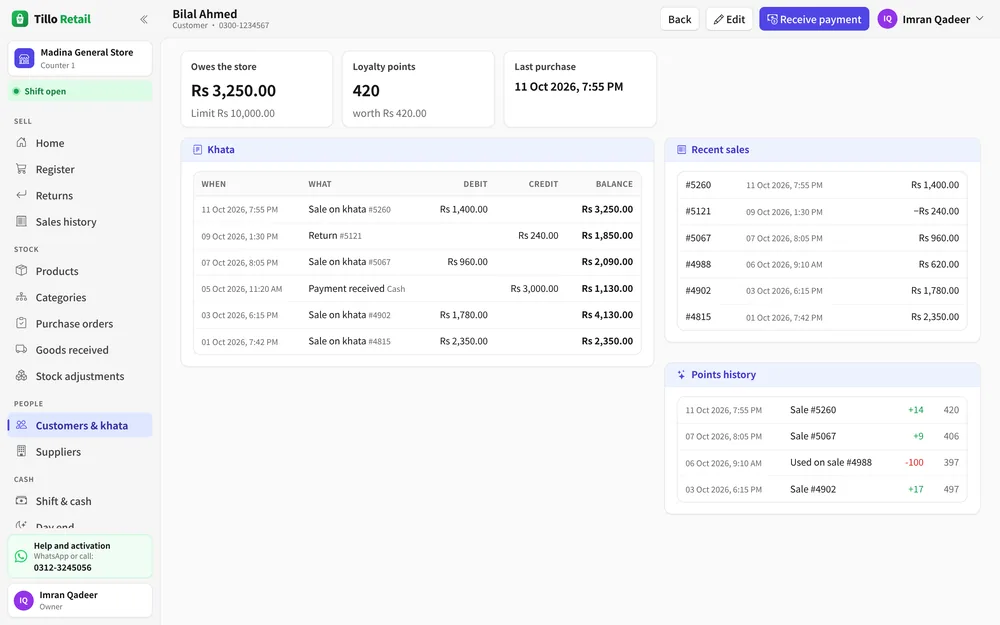1000x625 pixels.
Task: Click the Shift & cash banknote icon
Action: (x=22, y=501)
